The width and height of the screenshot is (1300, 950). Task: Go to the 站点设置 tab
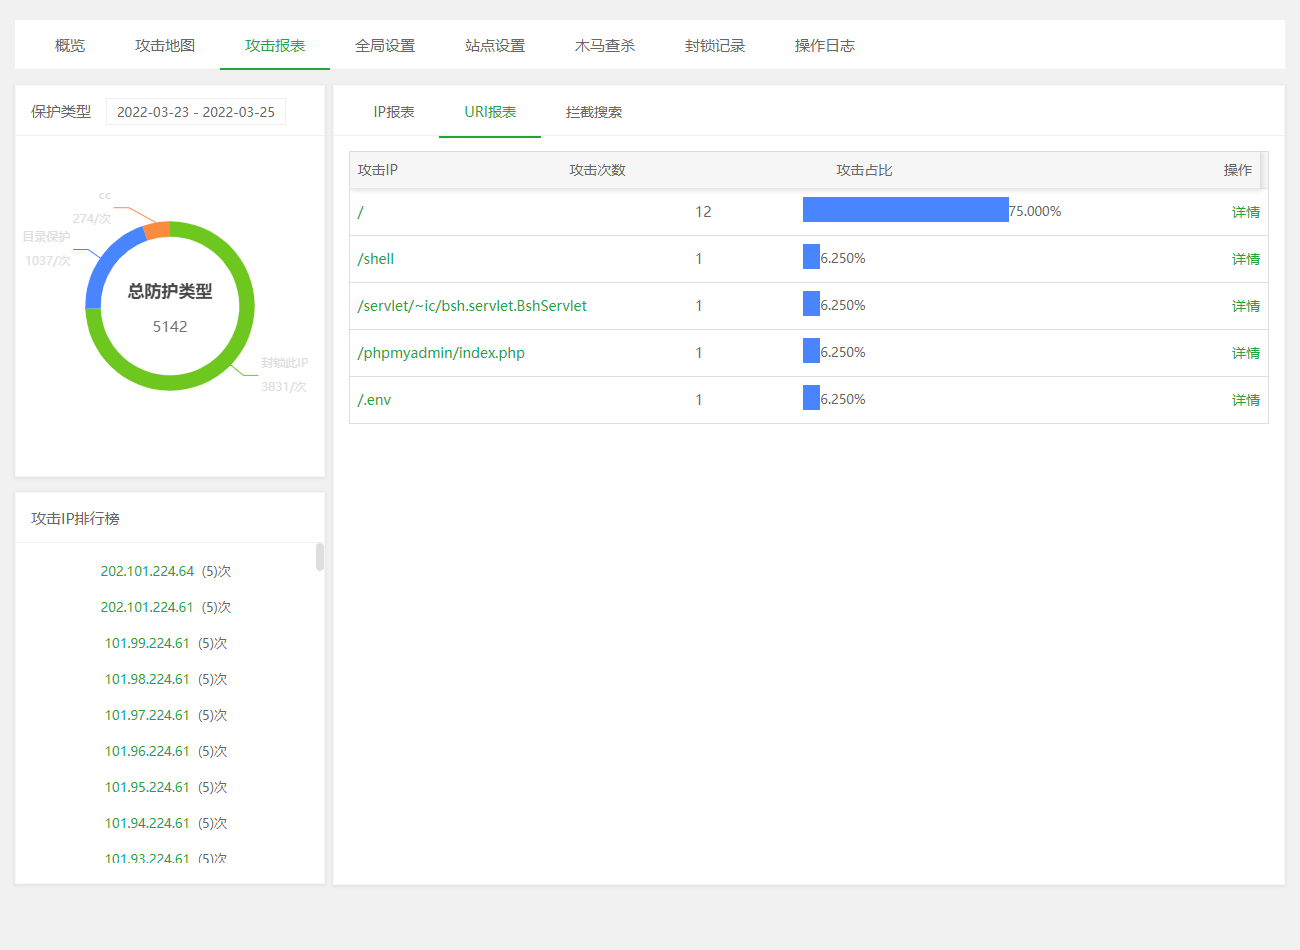coord(495,46)
